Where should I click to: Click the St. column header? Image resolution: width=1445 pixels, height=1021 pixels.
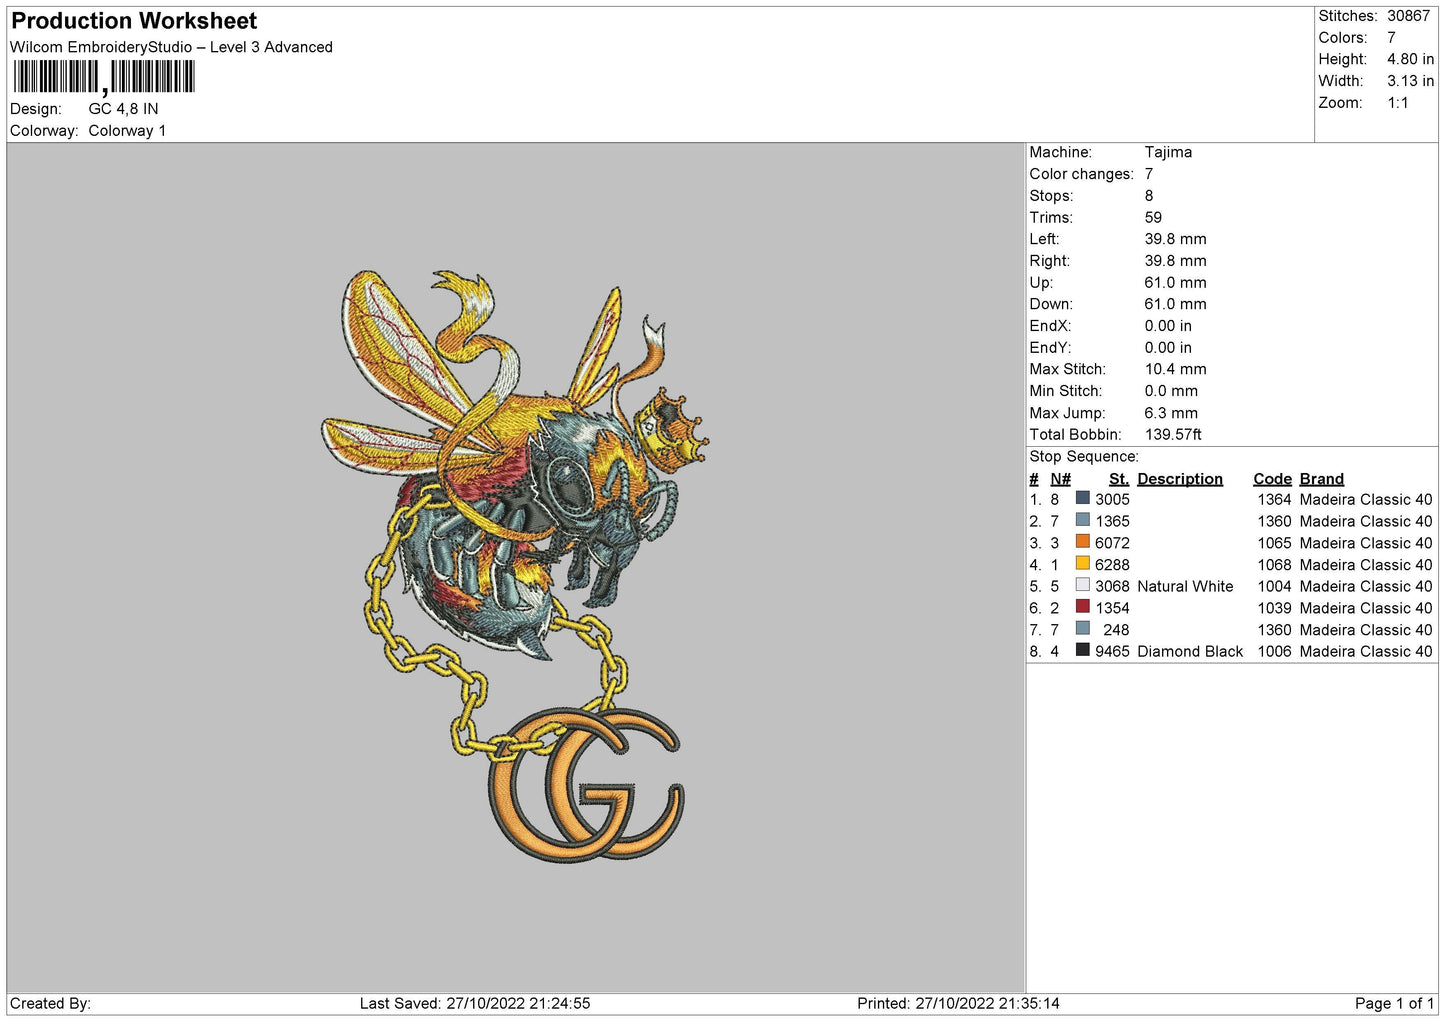1119,479
